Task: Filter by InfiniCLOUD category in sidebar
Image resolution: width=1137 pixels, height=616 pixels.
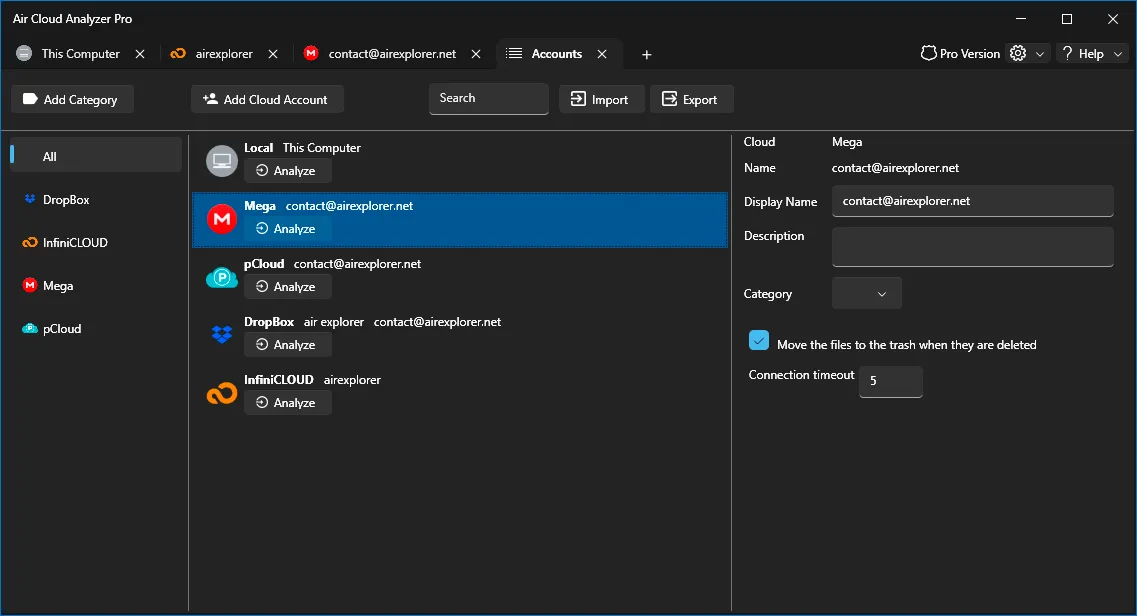Action: (x=96, y=243)
